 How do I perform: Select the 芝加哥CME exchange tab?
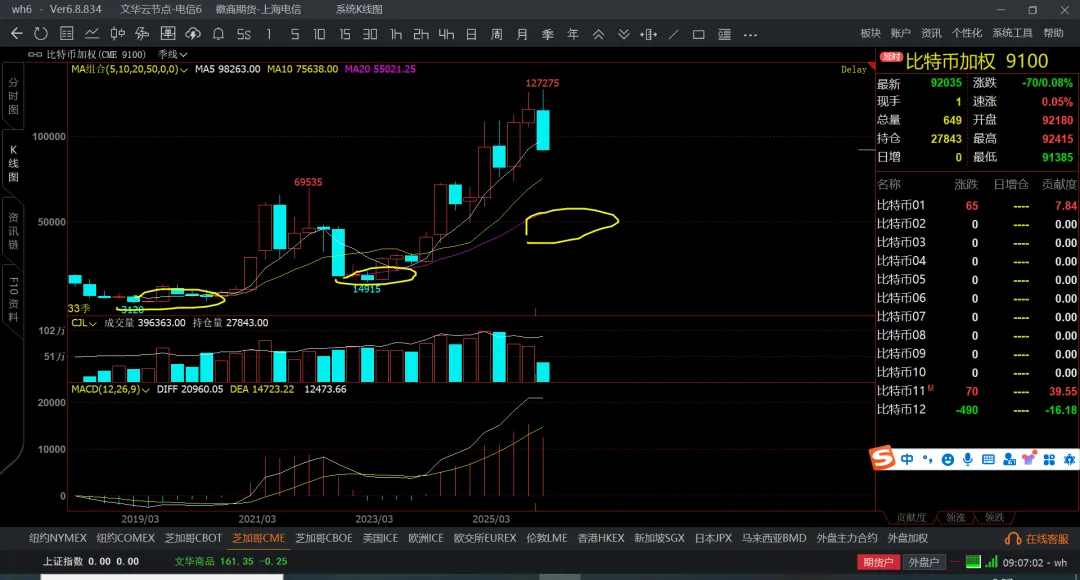click(258, 538)
